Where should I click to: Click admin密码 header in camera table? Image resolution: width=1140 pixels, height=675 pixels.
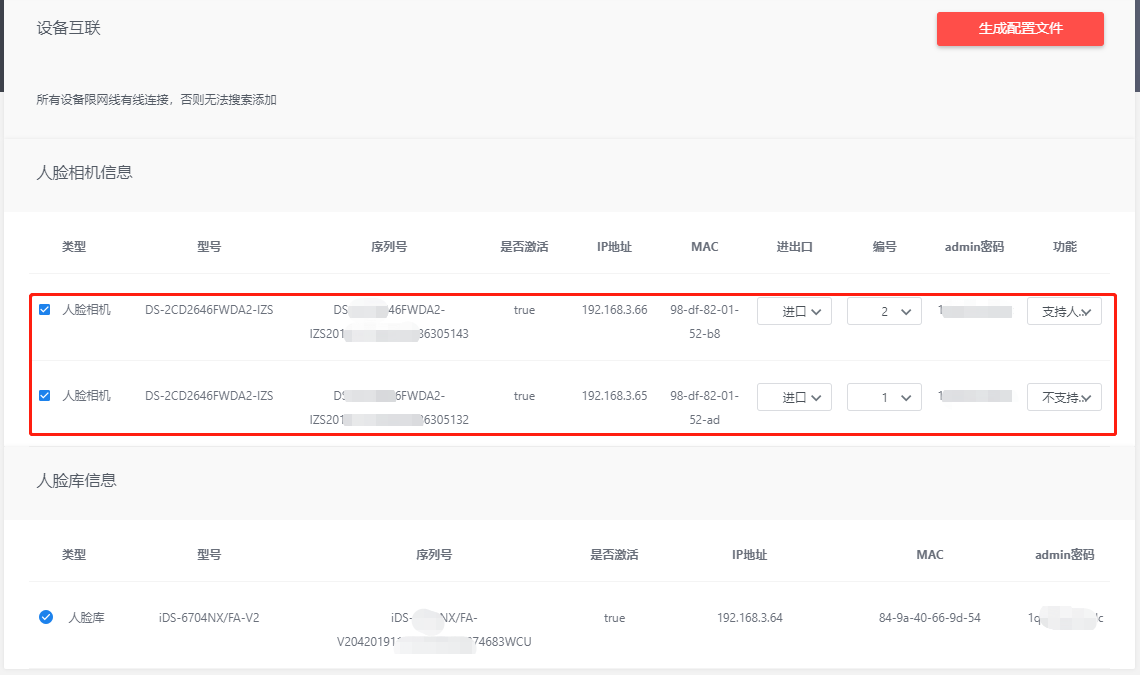point(974,247)
